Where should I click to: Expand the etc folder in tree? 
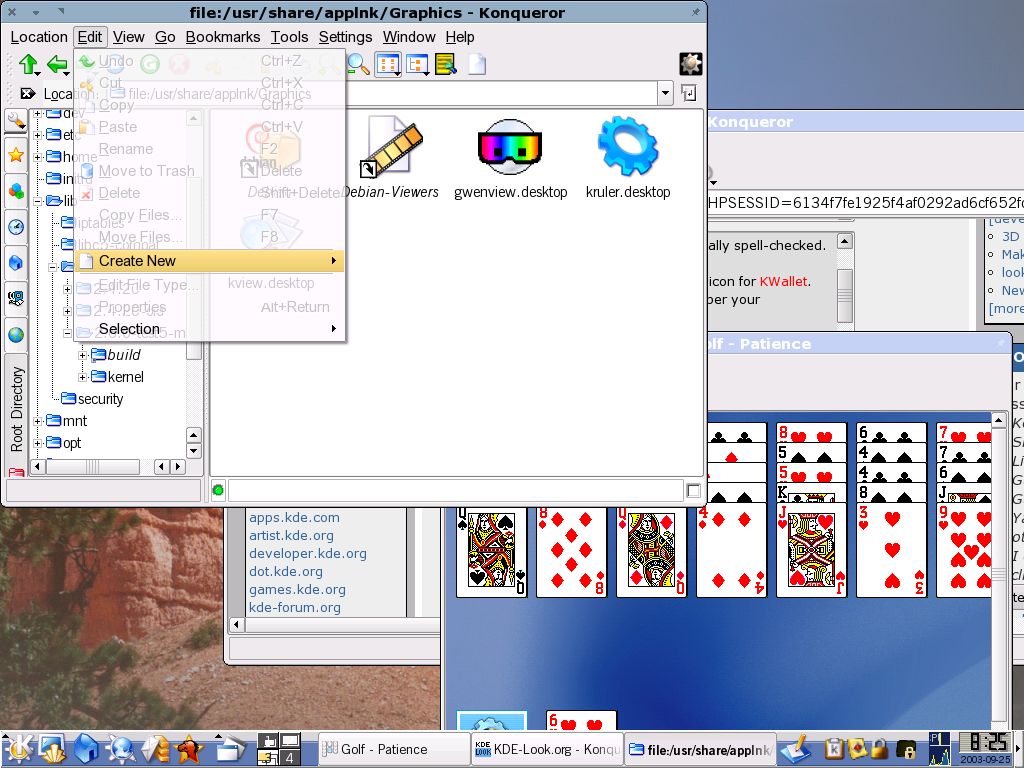pos(38,135)
